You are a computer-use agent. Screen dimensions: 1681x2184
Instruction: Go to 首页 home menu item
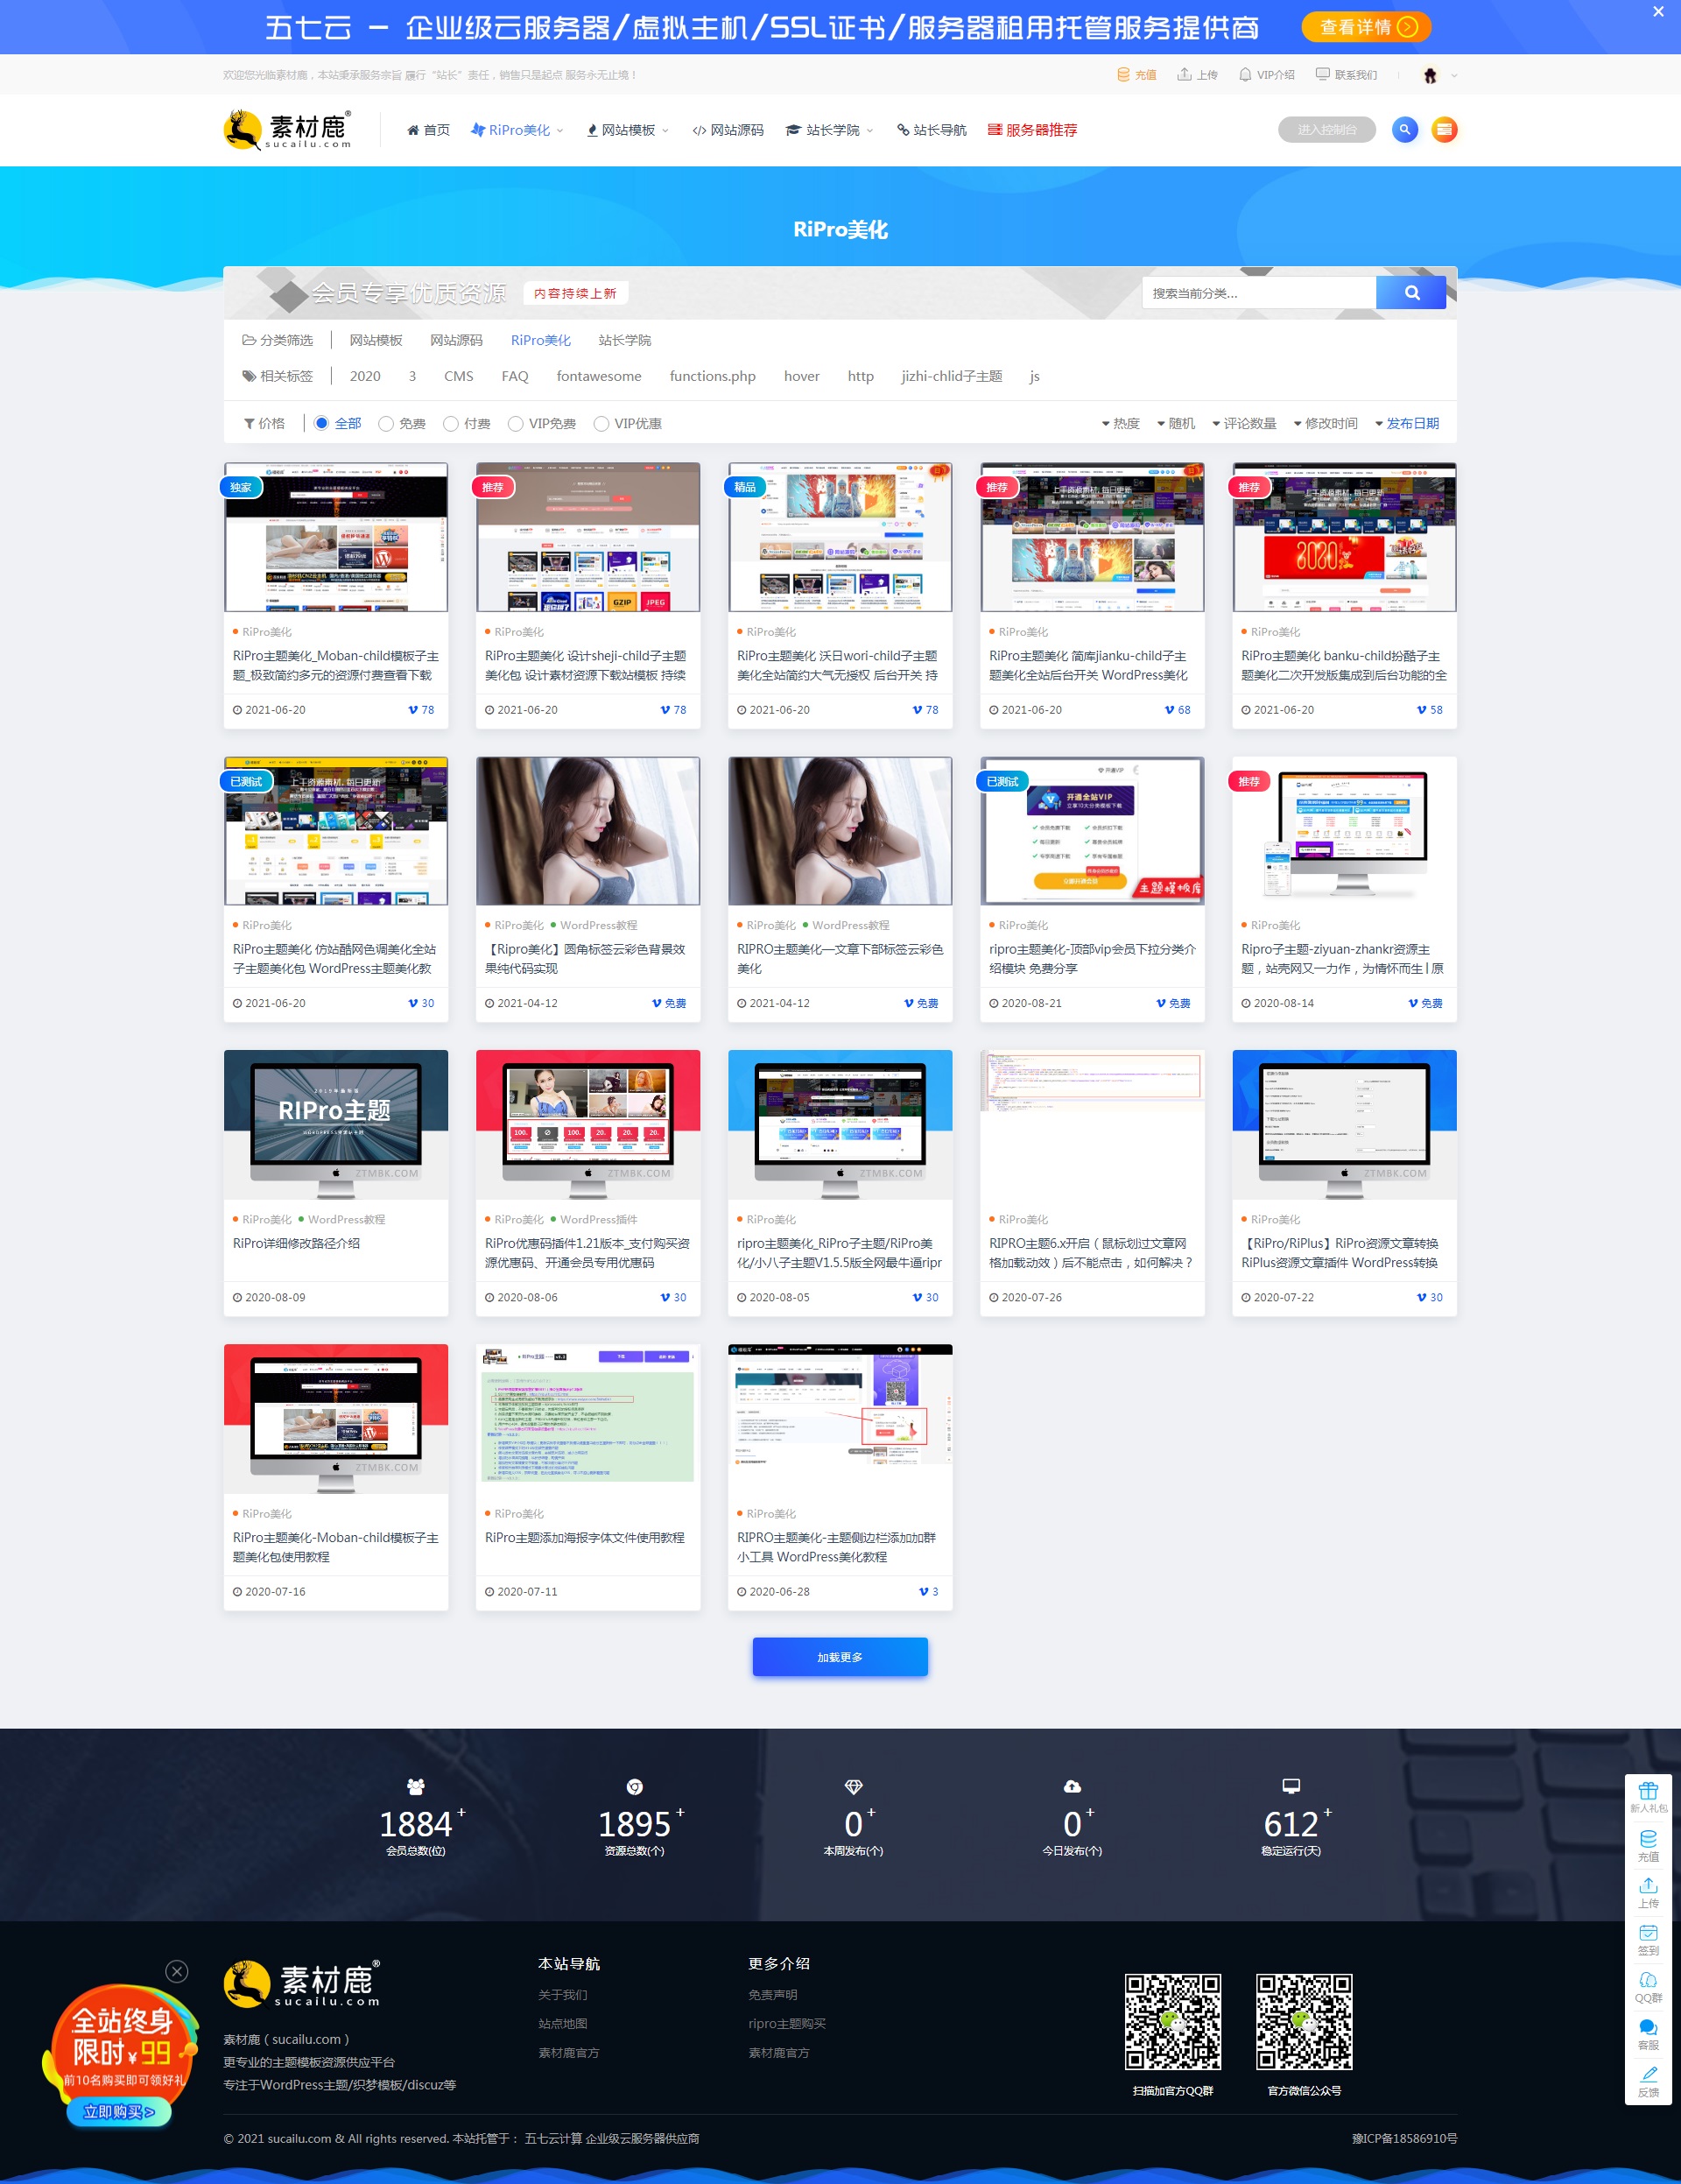428,130
